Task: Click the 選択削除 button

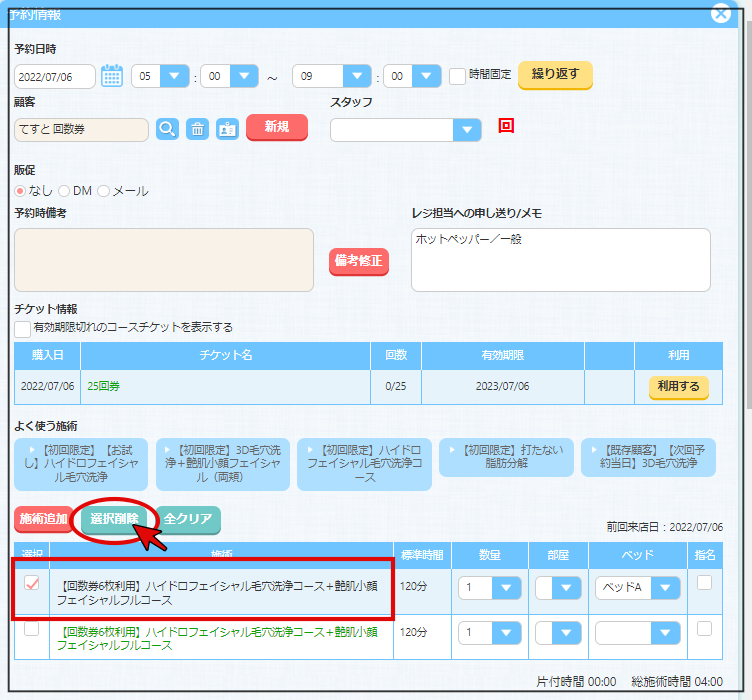Action: coord(115,519)
